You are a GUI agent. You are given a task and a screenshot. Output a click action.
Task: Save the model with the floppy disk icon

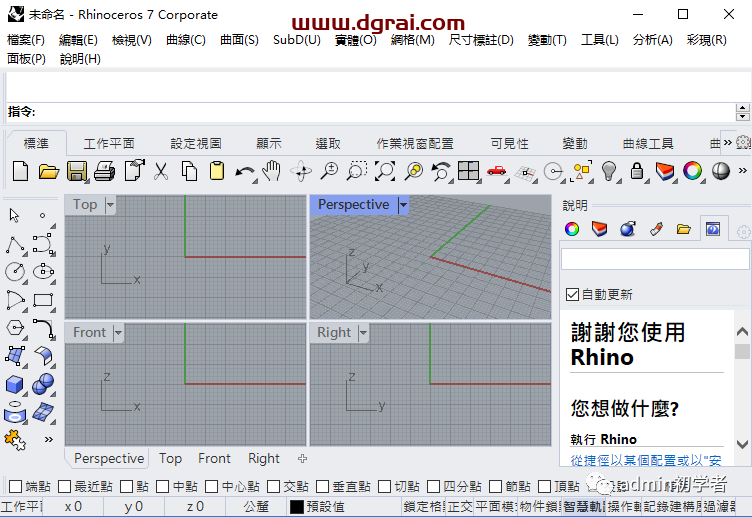(77, 171)
